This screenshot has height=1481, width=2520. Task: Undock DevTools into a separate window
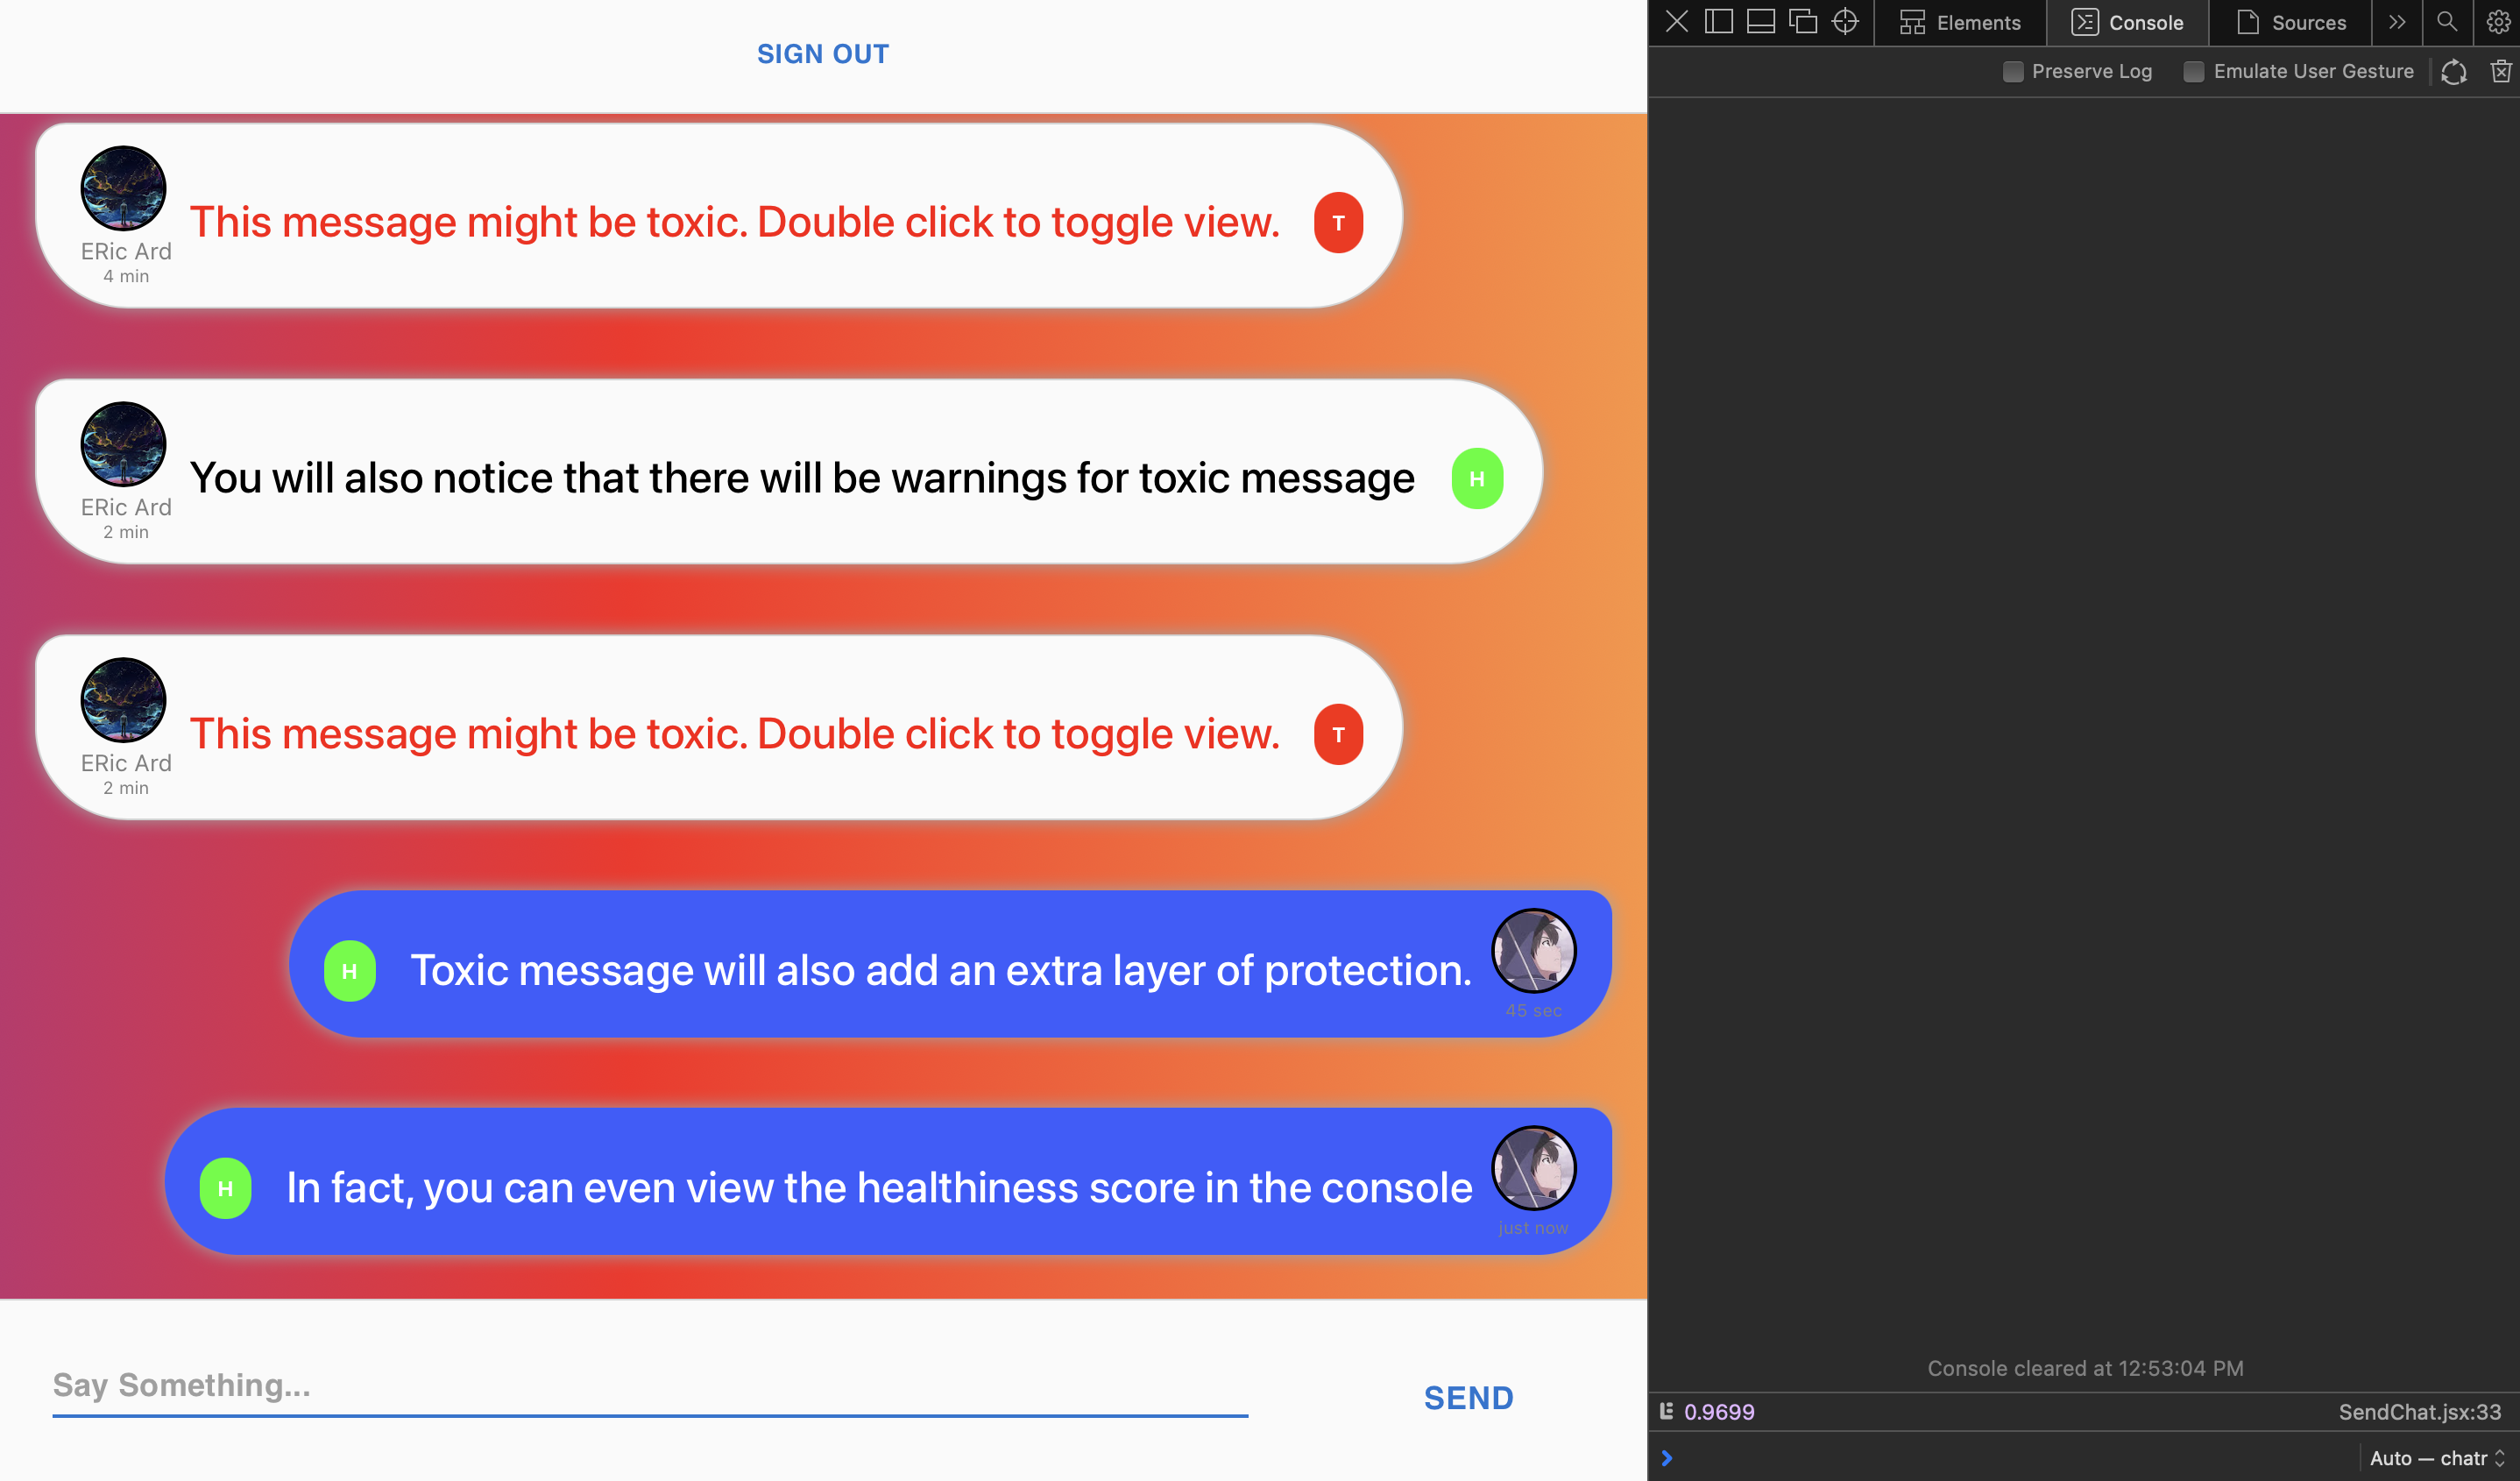1802,22
